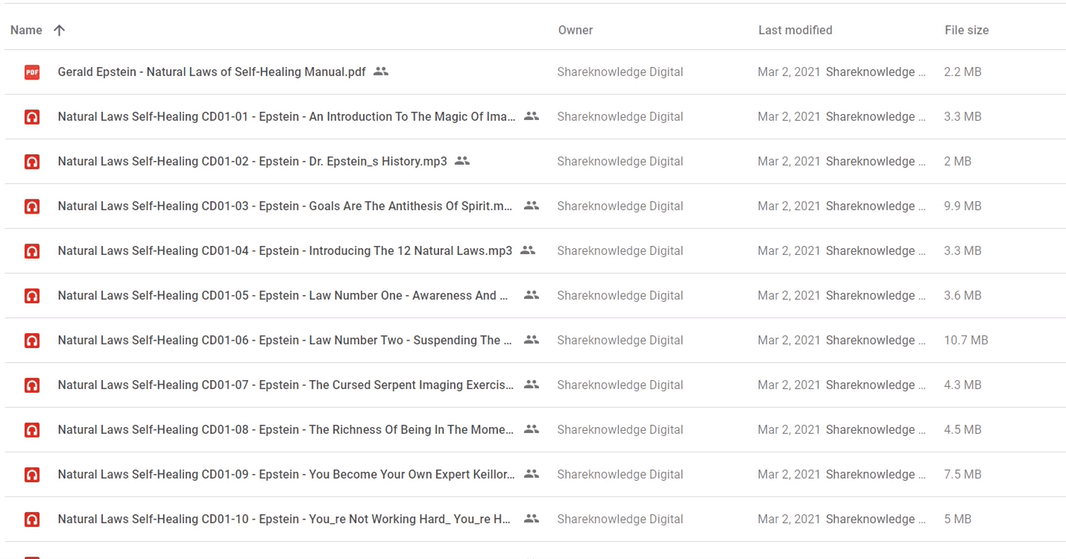Click the Owner column header
Image resolution: width=1066 pixels, height=559 pixels.
575,30
